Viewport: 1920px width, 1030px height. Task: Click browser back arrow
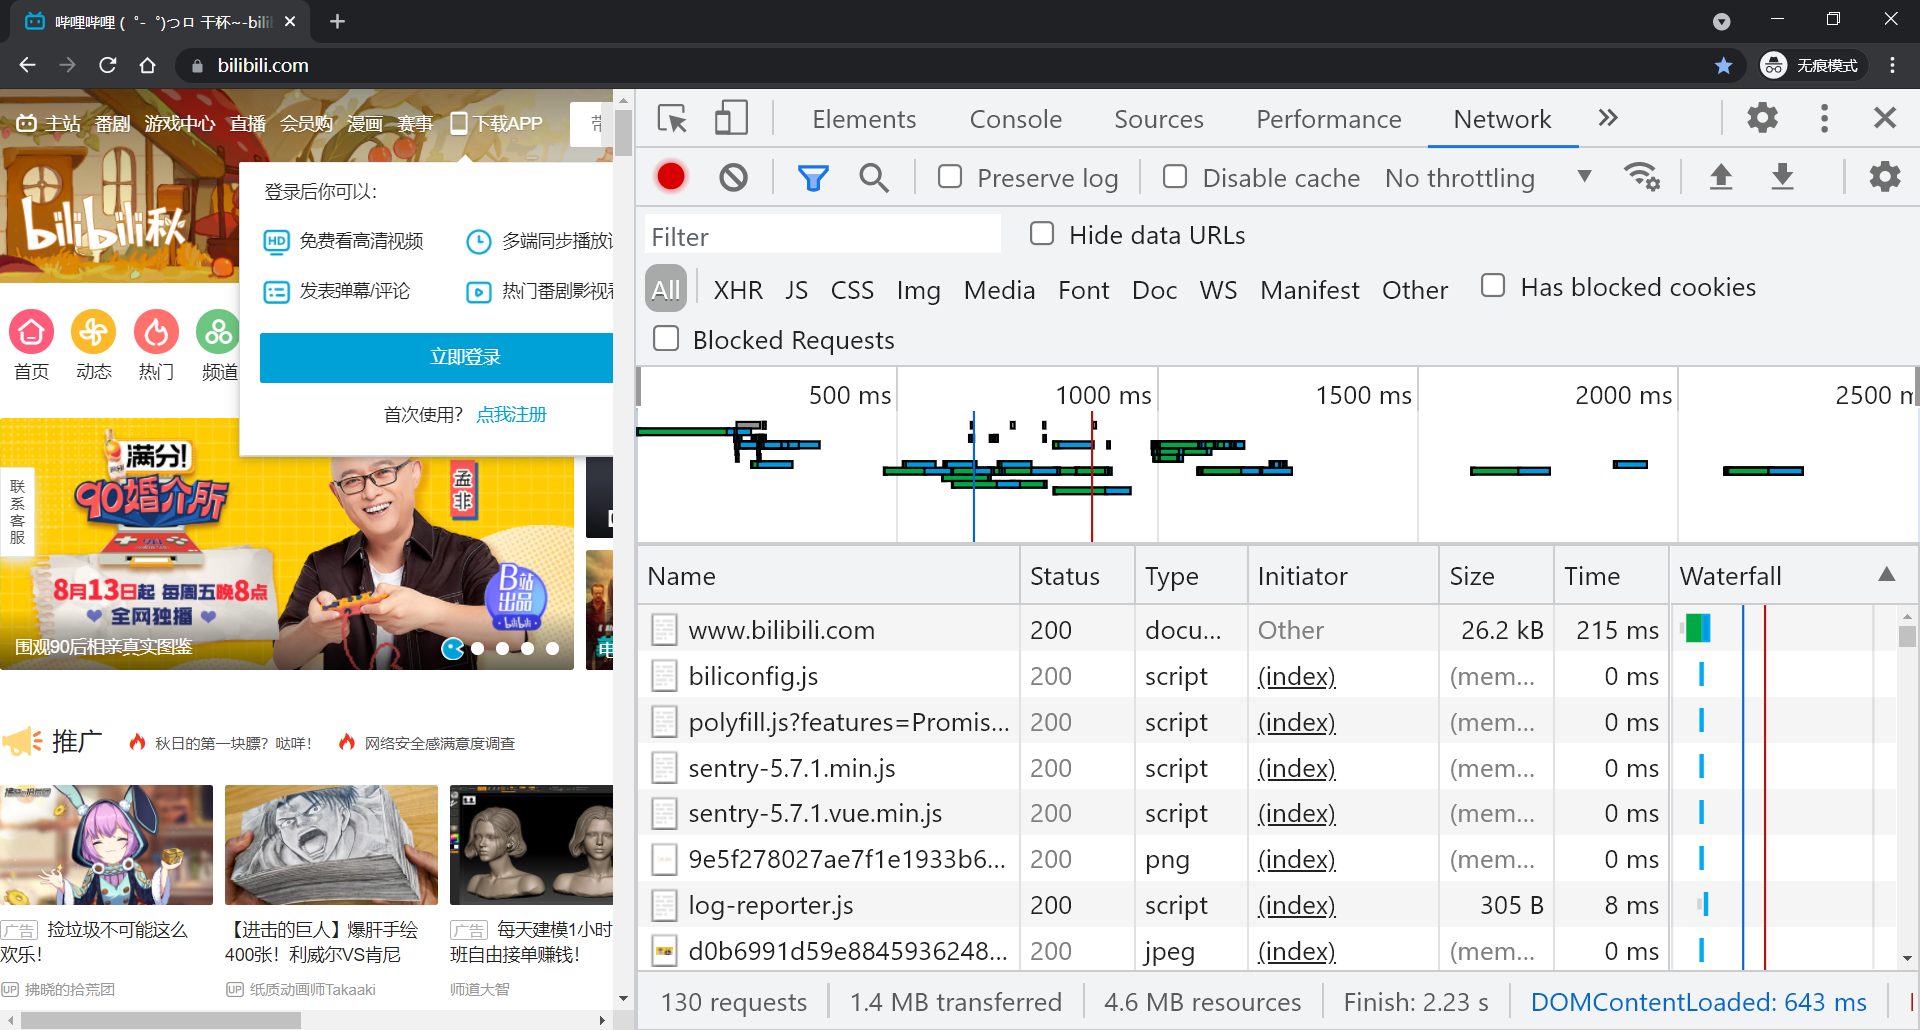[27, 65]
